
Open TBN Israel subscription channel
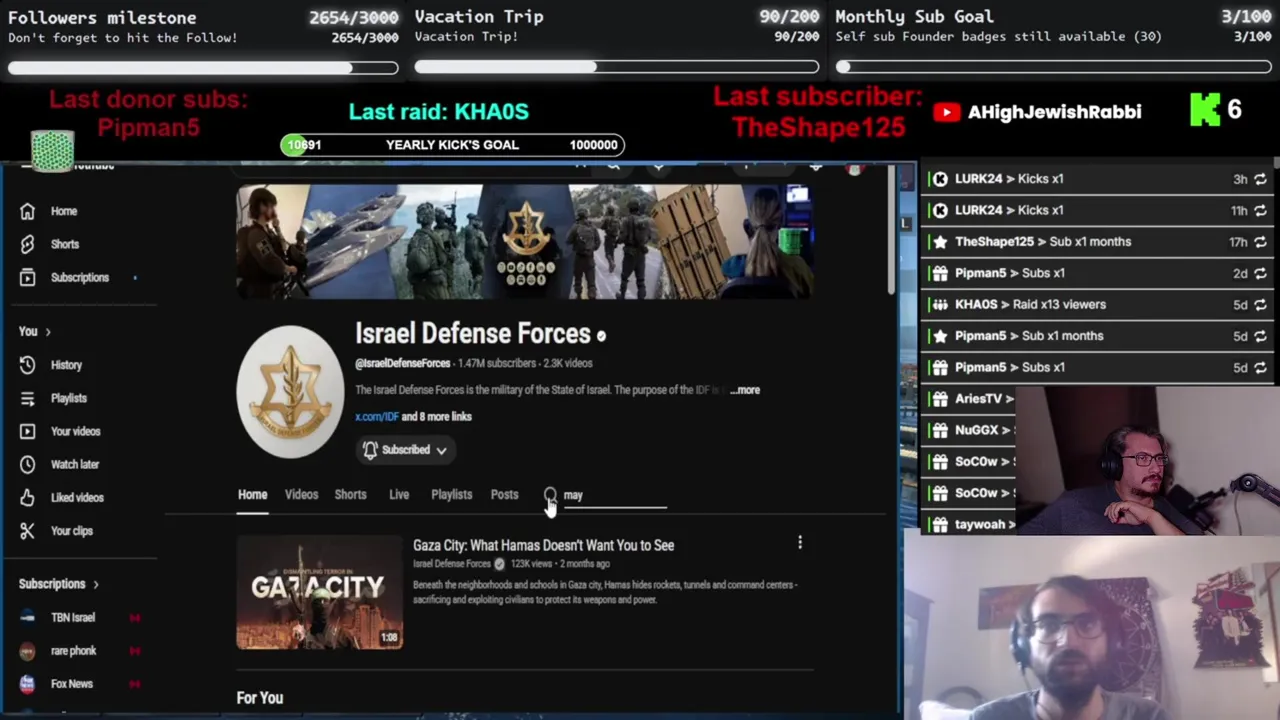pyautogui.click(x=73, y=618)
